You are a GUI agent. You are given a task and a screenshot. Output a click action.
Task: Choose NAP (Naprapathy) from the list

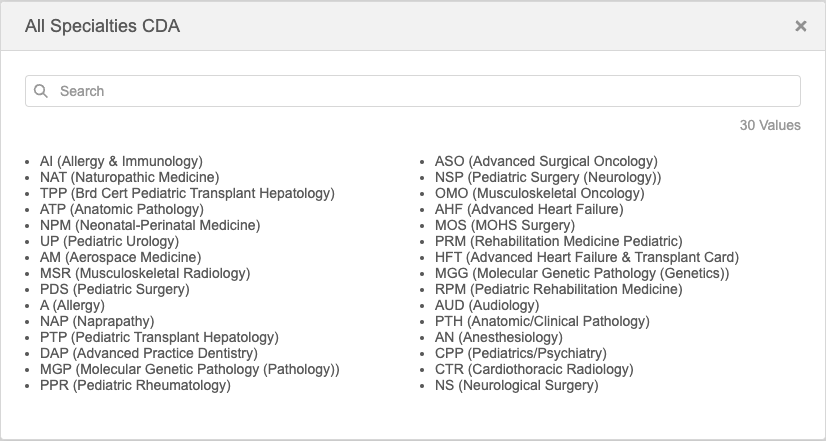(99, 321)
